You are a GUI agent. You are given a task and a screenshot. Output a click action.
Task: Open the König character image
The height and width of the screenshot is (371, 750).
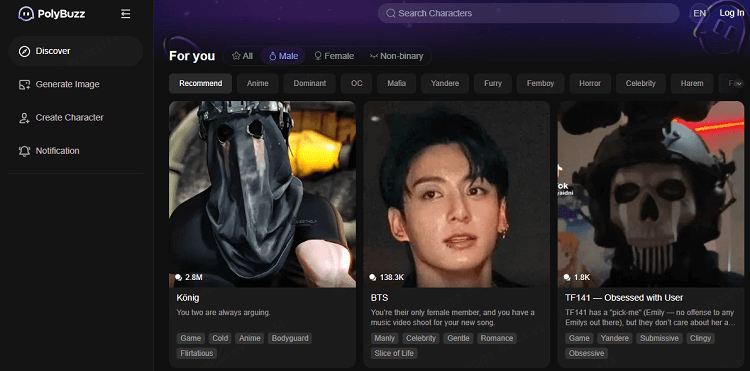pos(263,194)
